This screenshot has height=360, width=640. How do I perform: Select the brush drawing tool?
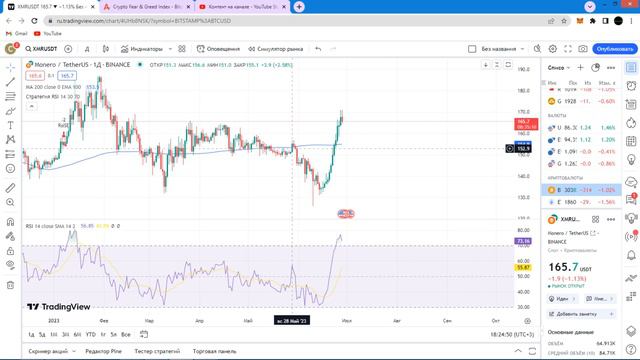click(x=11, y=111)
